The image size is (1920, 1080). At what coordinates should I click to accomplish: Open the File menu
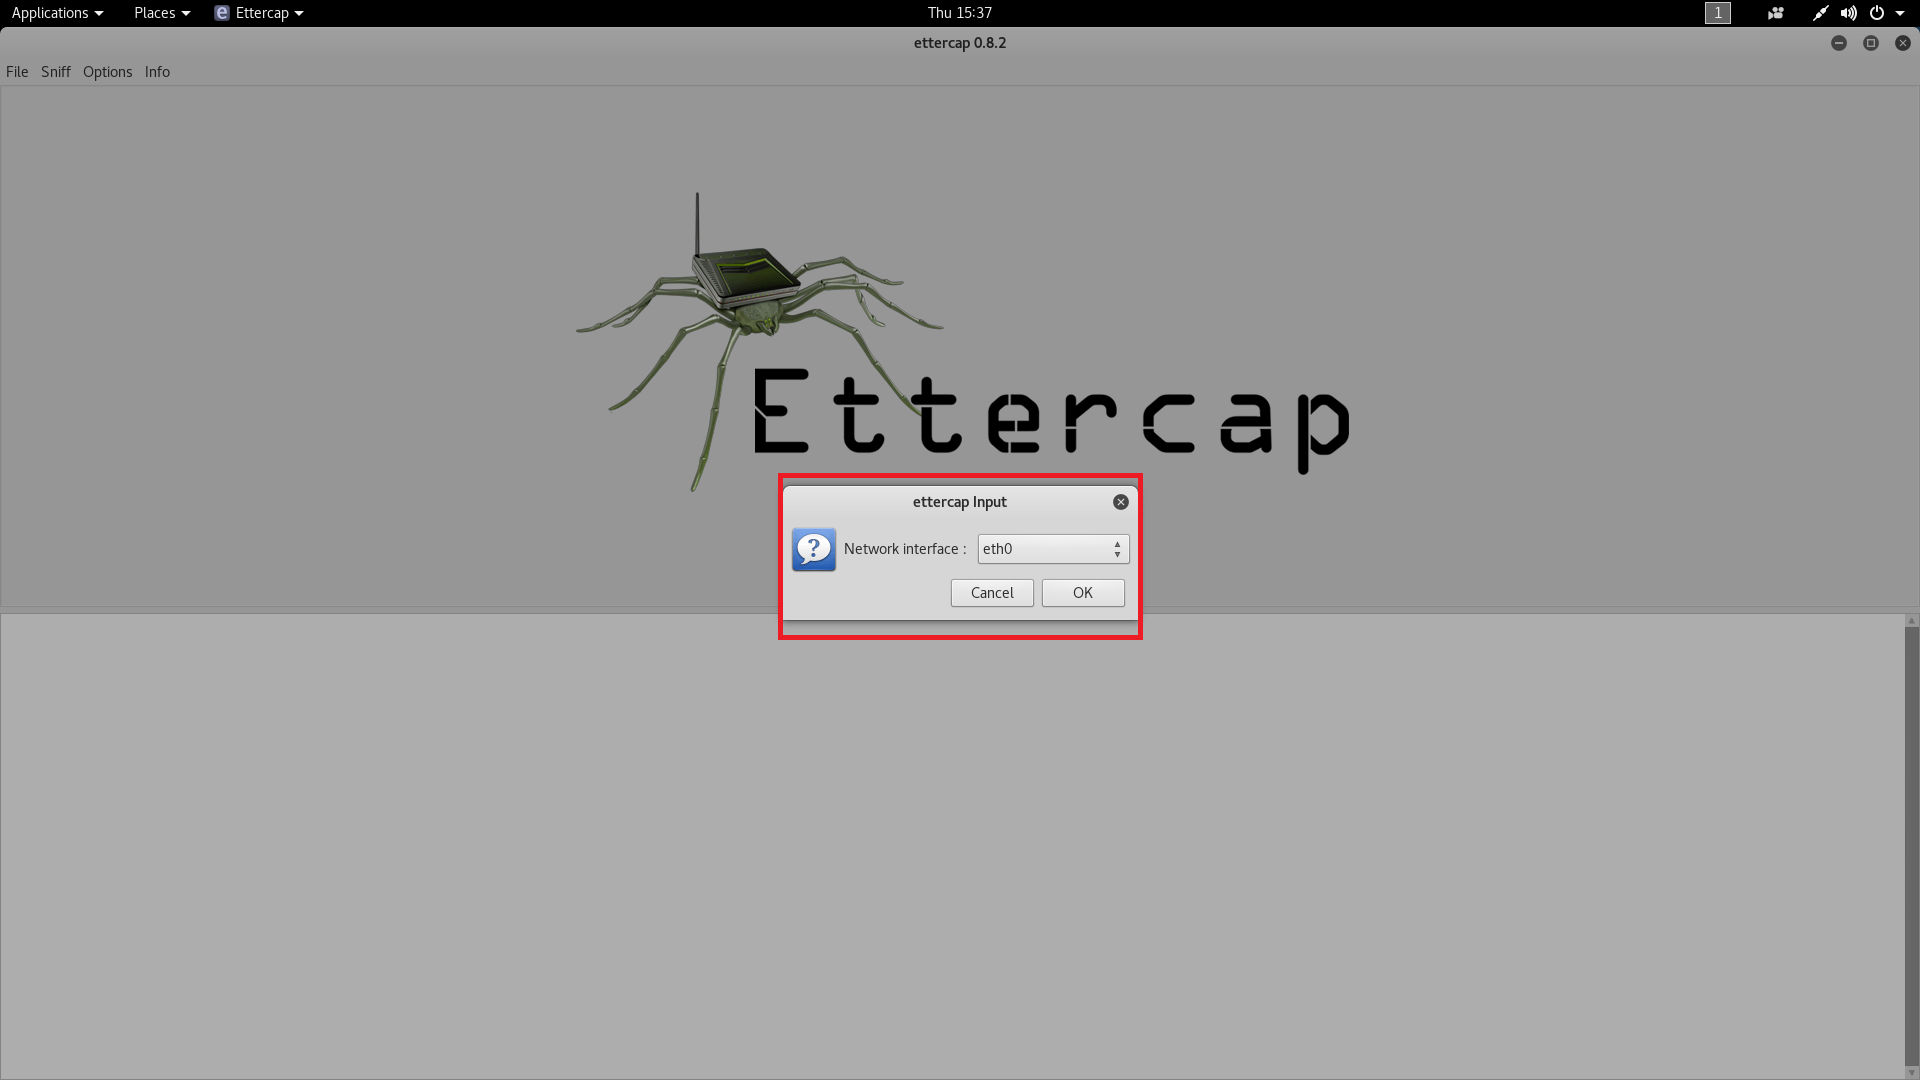tap(17, 72)
